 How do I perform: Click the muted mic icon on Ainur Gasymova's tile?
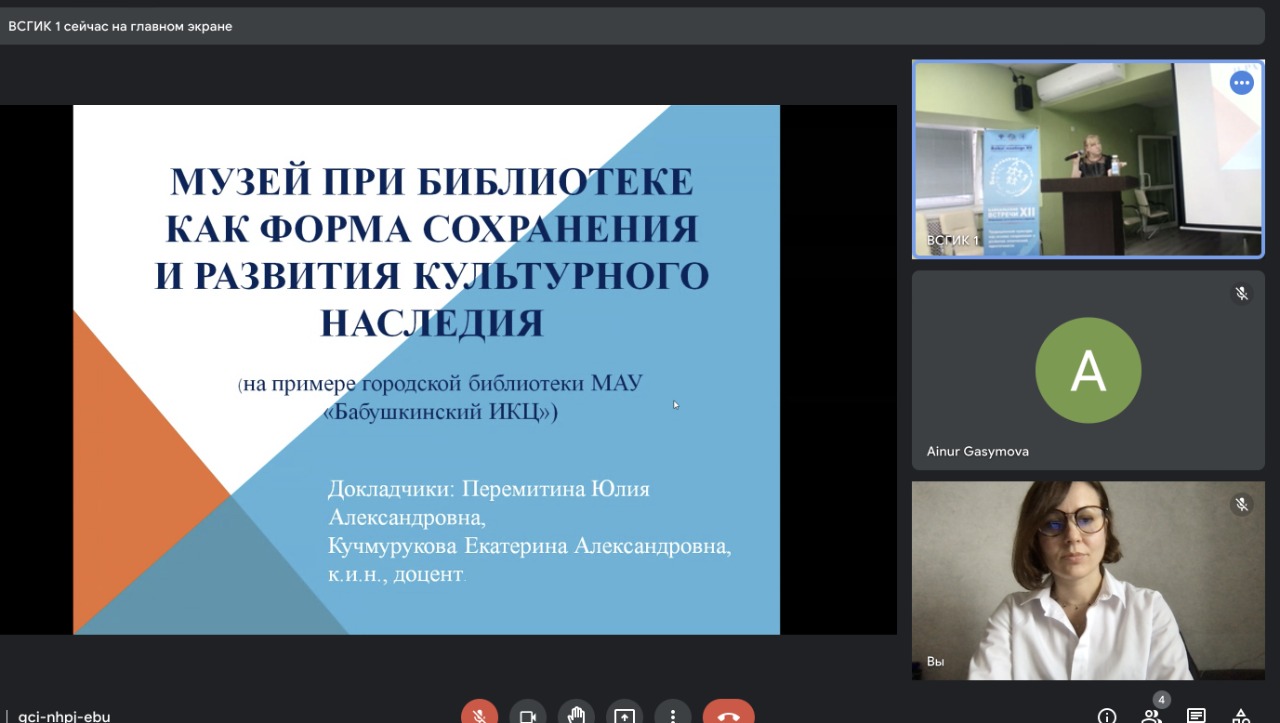[x=1241, y=294]
